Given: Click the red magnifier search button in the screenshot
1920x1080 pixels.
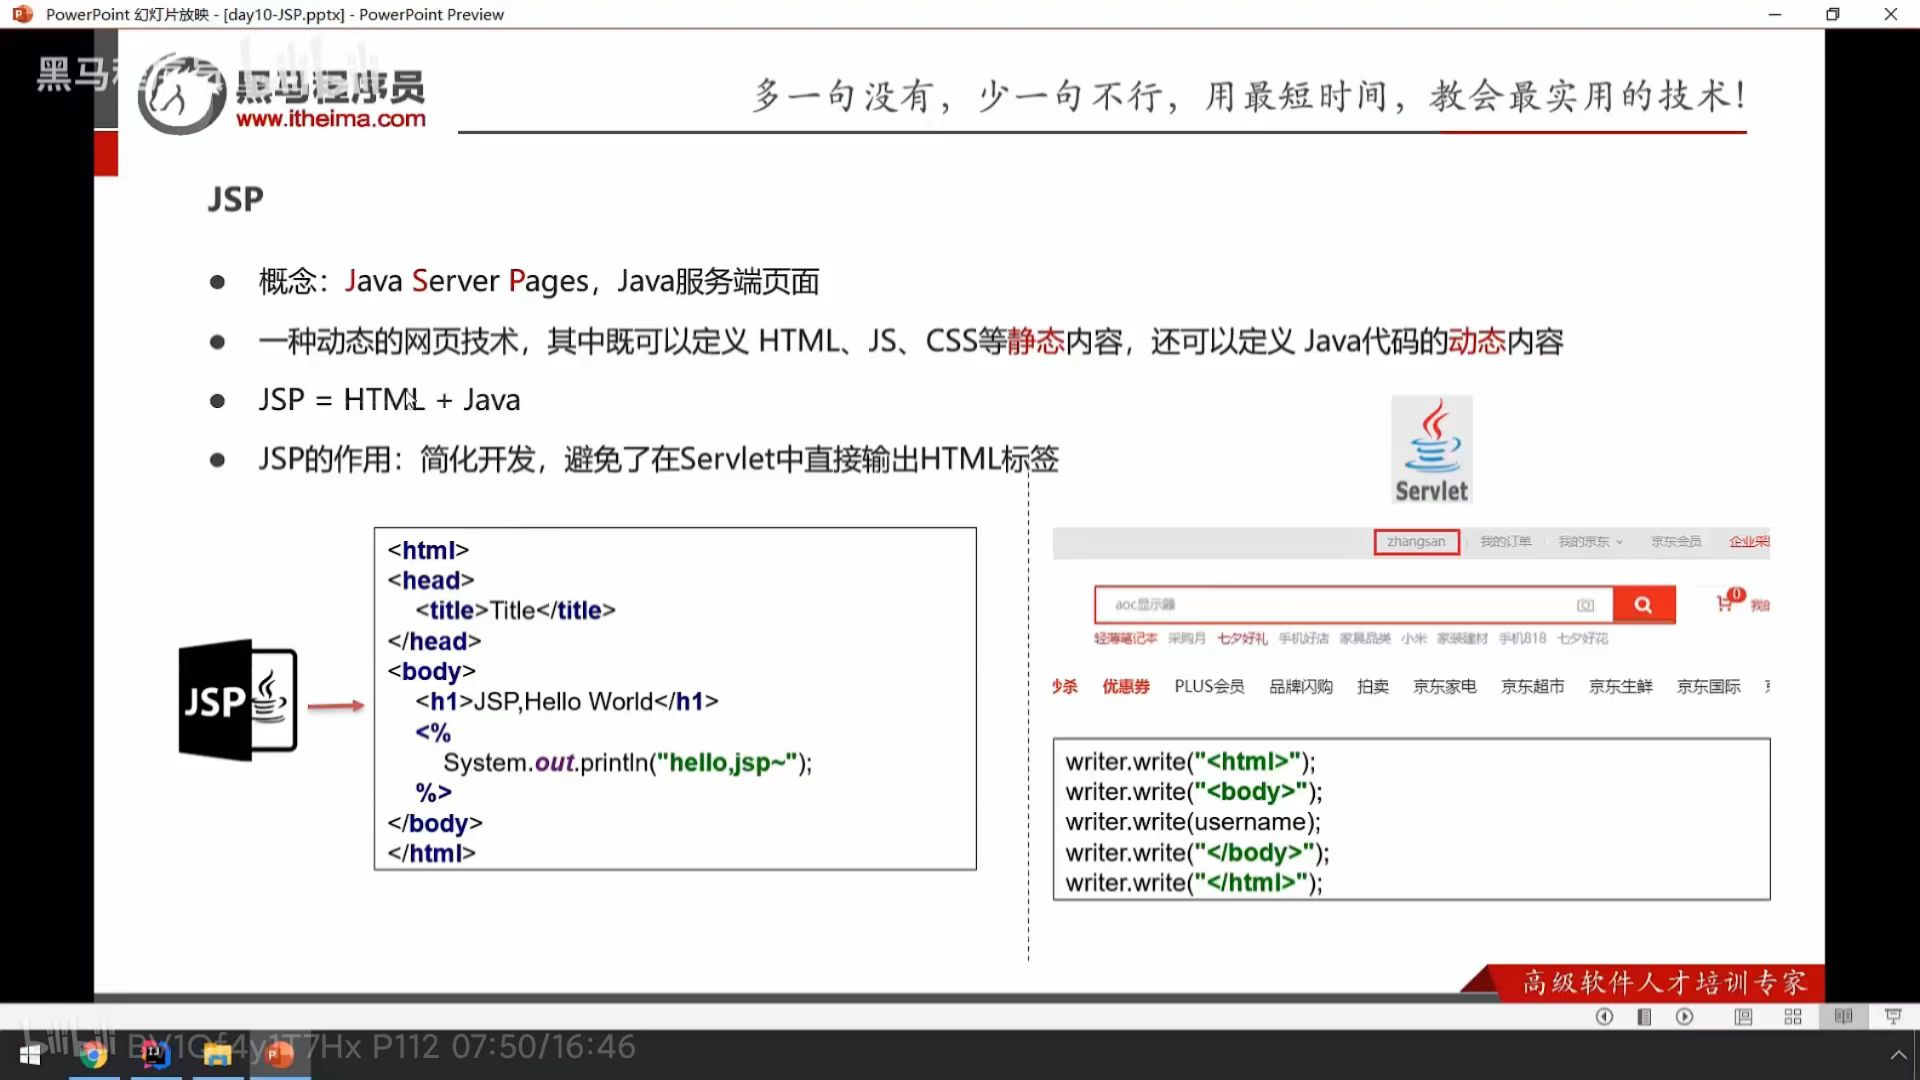Looking at the screenshot, I should click(1643, 605).
